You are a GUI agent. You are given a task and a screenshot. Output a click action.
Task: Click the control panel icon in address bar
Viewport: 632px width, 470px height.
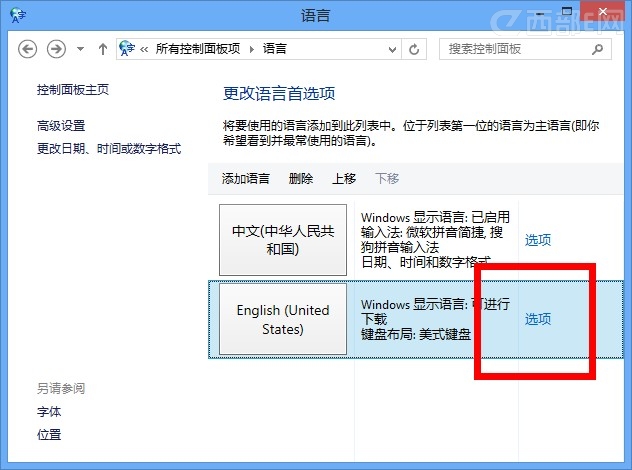pos(128,48)
